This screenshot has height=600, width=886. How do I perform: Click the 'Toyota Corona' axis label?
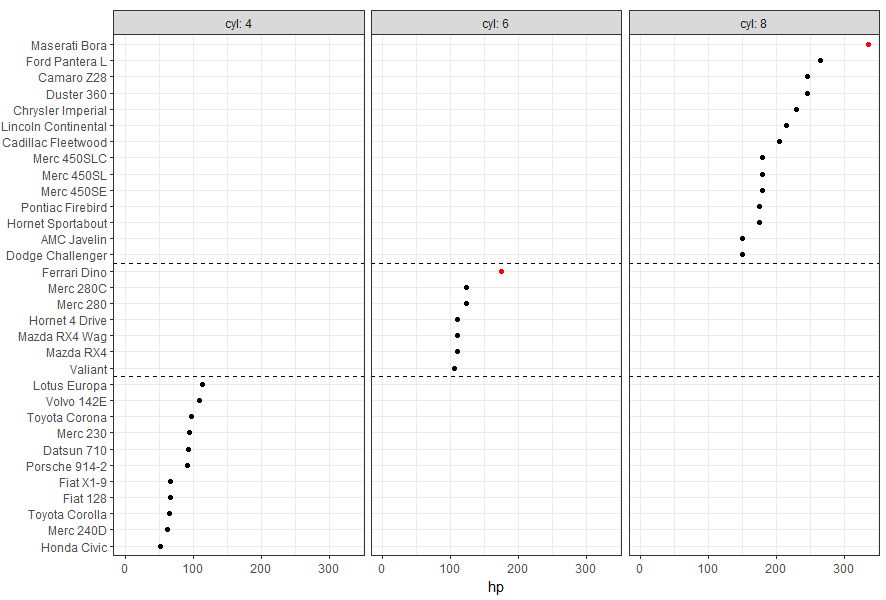coord(67,418)
